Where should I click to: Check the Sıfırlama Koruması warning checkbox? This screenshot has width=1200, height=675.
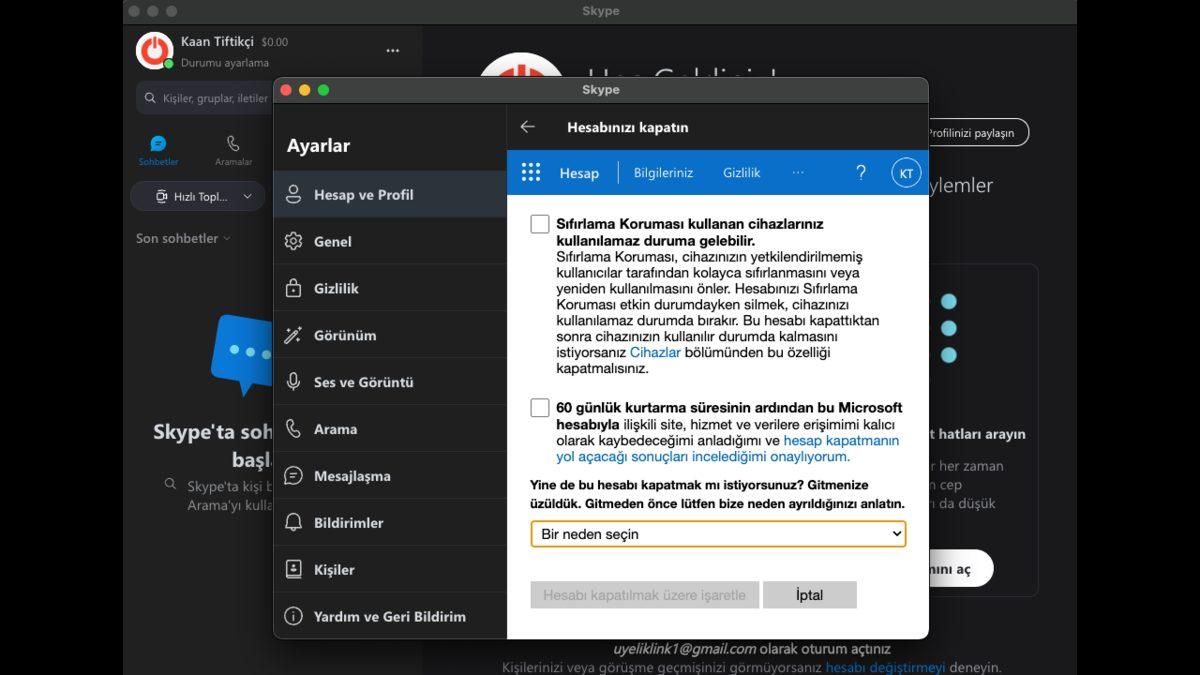[538, 223]
